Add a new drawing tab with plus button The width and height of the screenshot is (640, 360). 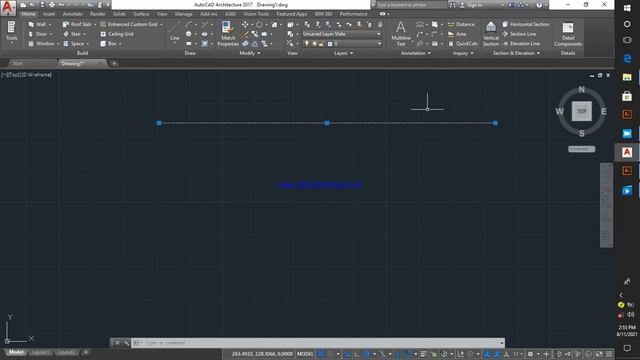point(114,63)
